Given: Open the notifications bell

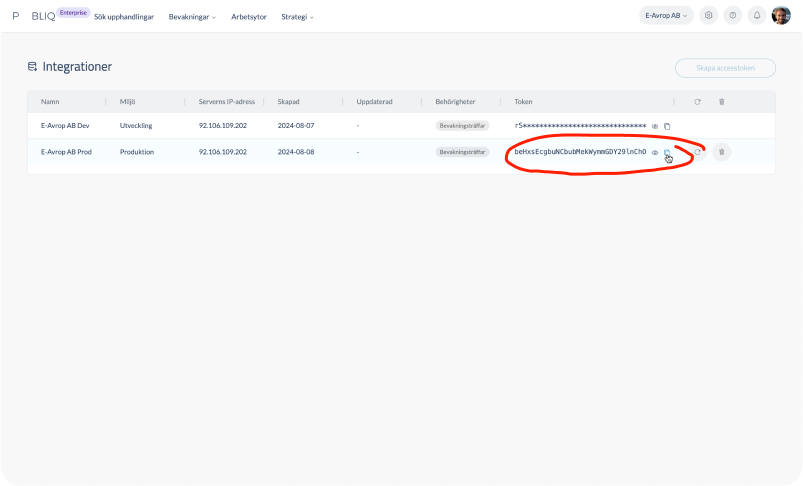Looking at the screenshot, I should 756,16.
